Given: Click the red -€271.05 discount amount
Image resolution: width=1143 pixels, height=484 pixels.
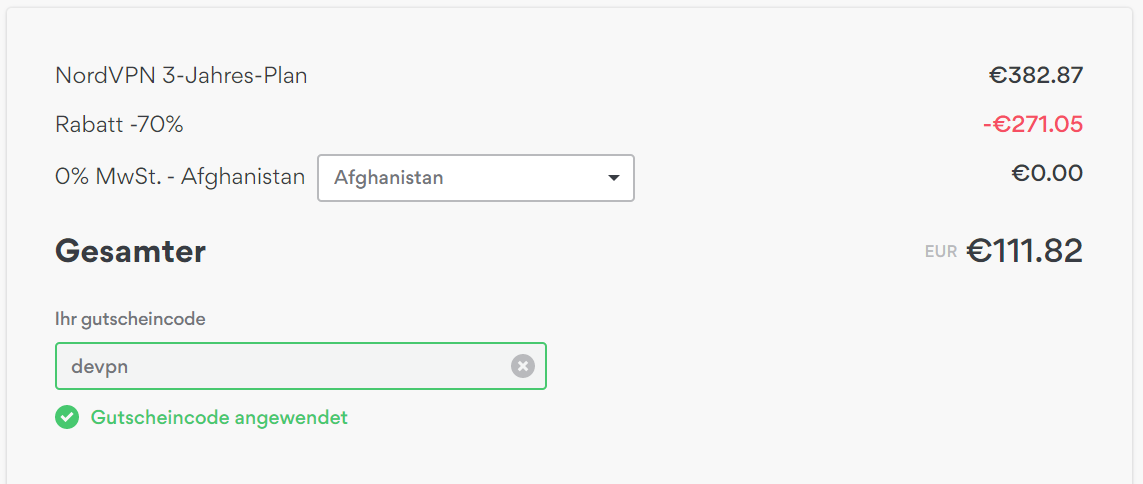Looking at the screenshot, I should (1033, 125).
